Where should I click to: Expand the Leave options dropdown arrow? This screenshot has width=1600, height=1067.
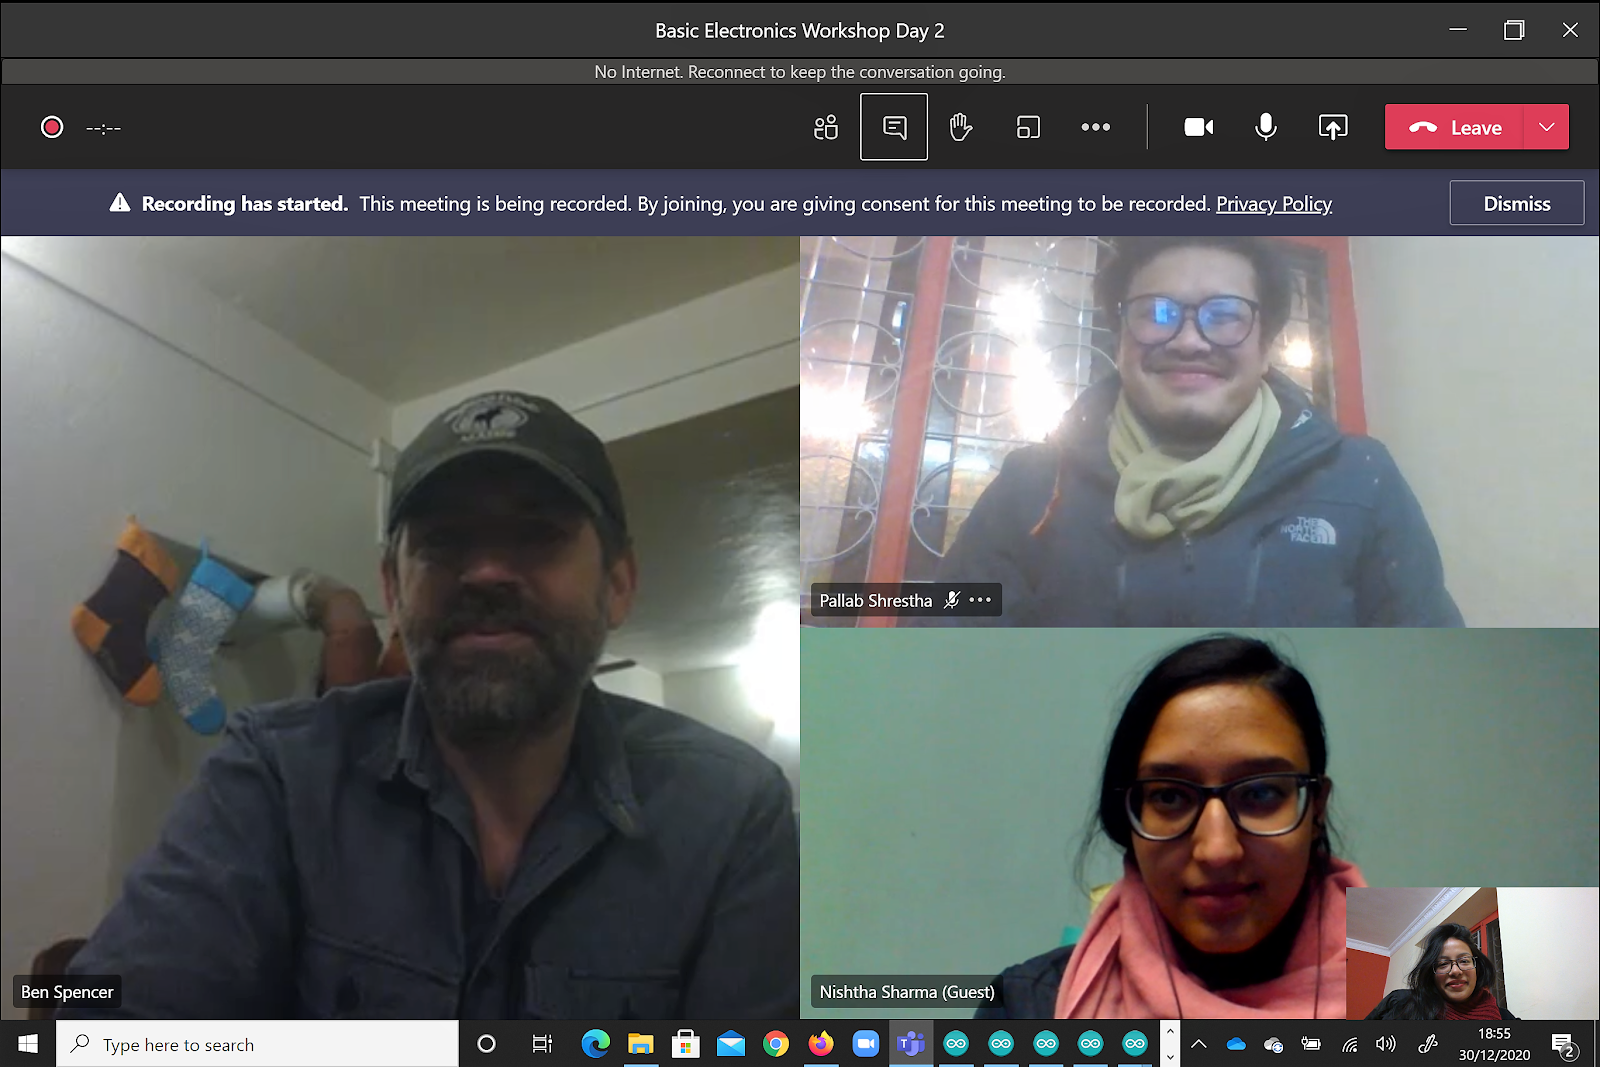[x=1547, y=127]
